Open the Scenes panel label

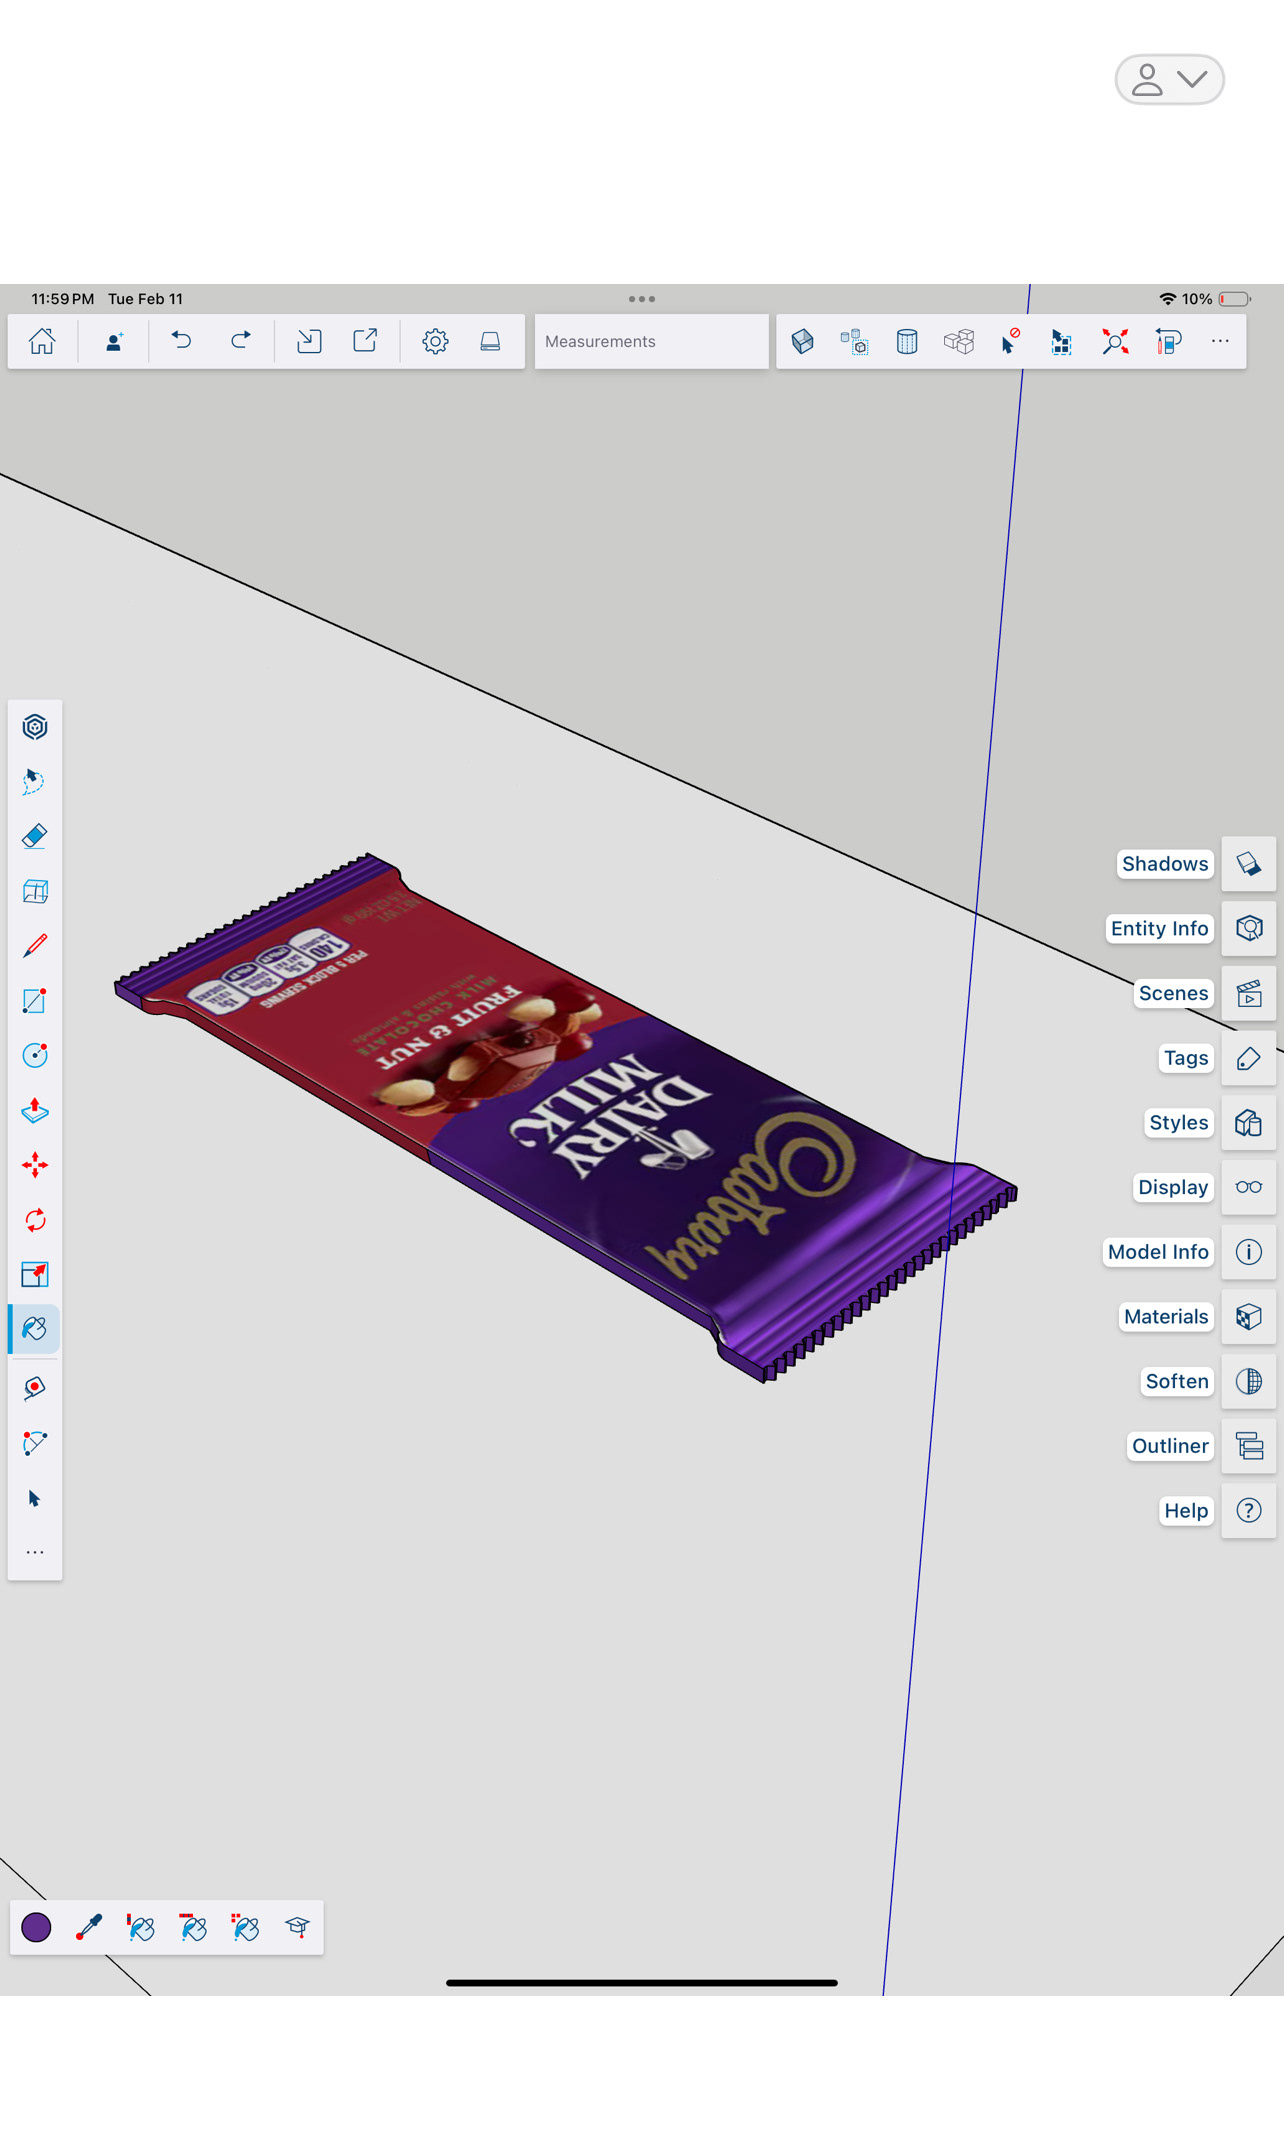(x=1173, y=993)
